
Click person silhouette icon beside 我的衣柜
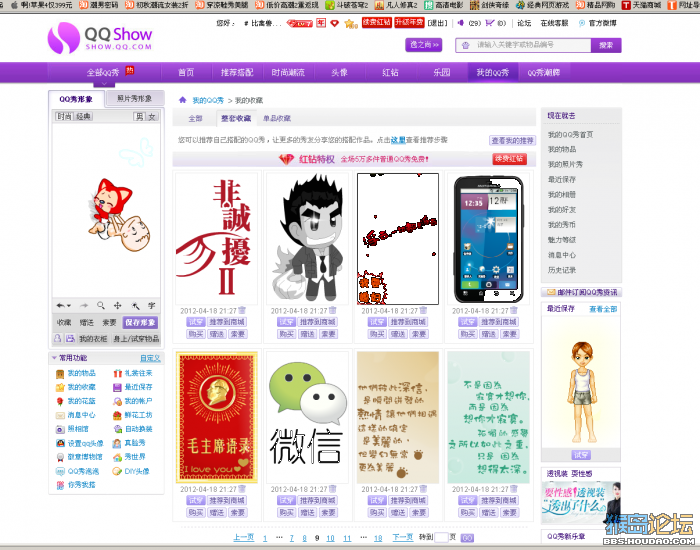pos(58,338)
